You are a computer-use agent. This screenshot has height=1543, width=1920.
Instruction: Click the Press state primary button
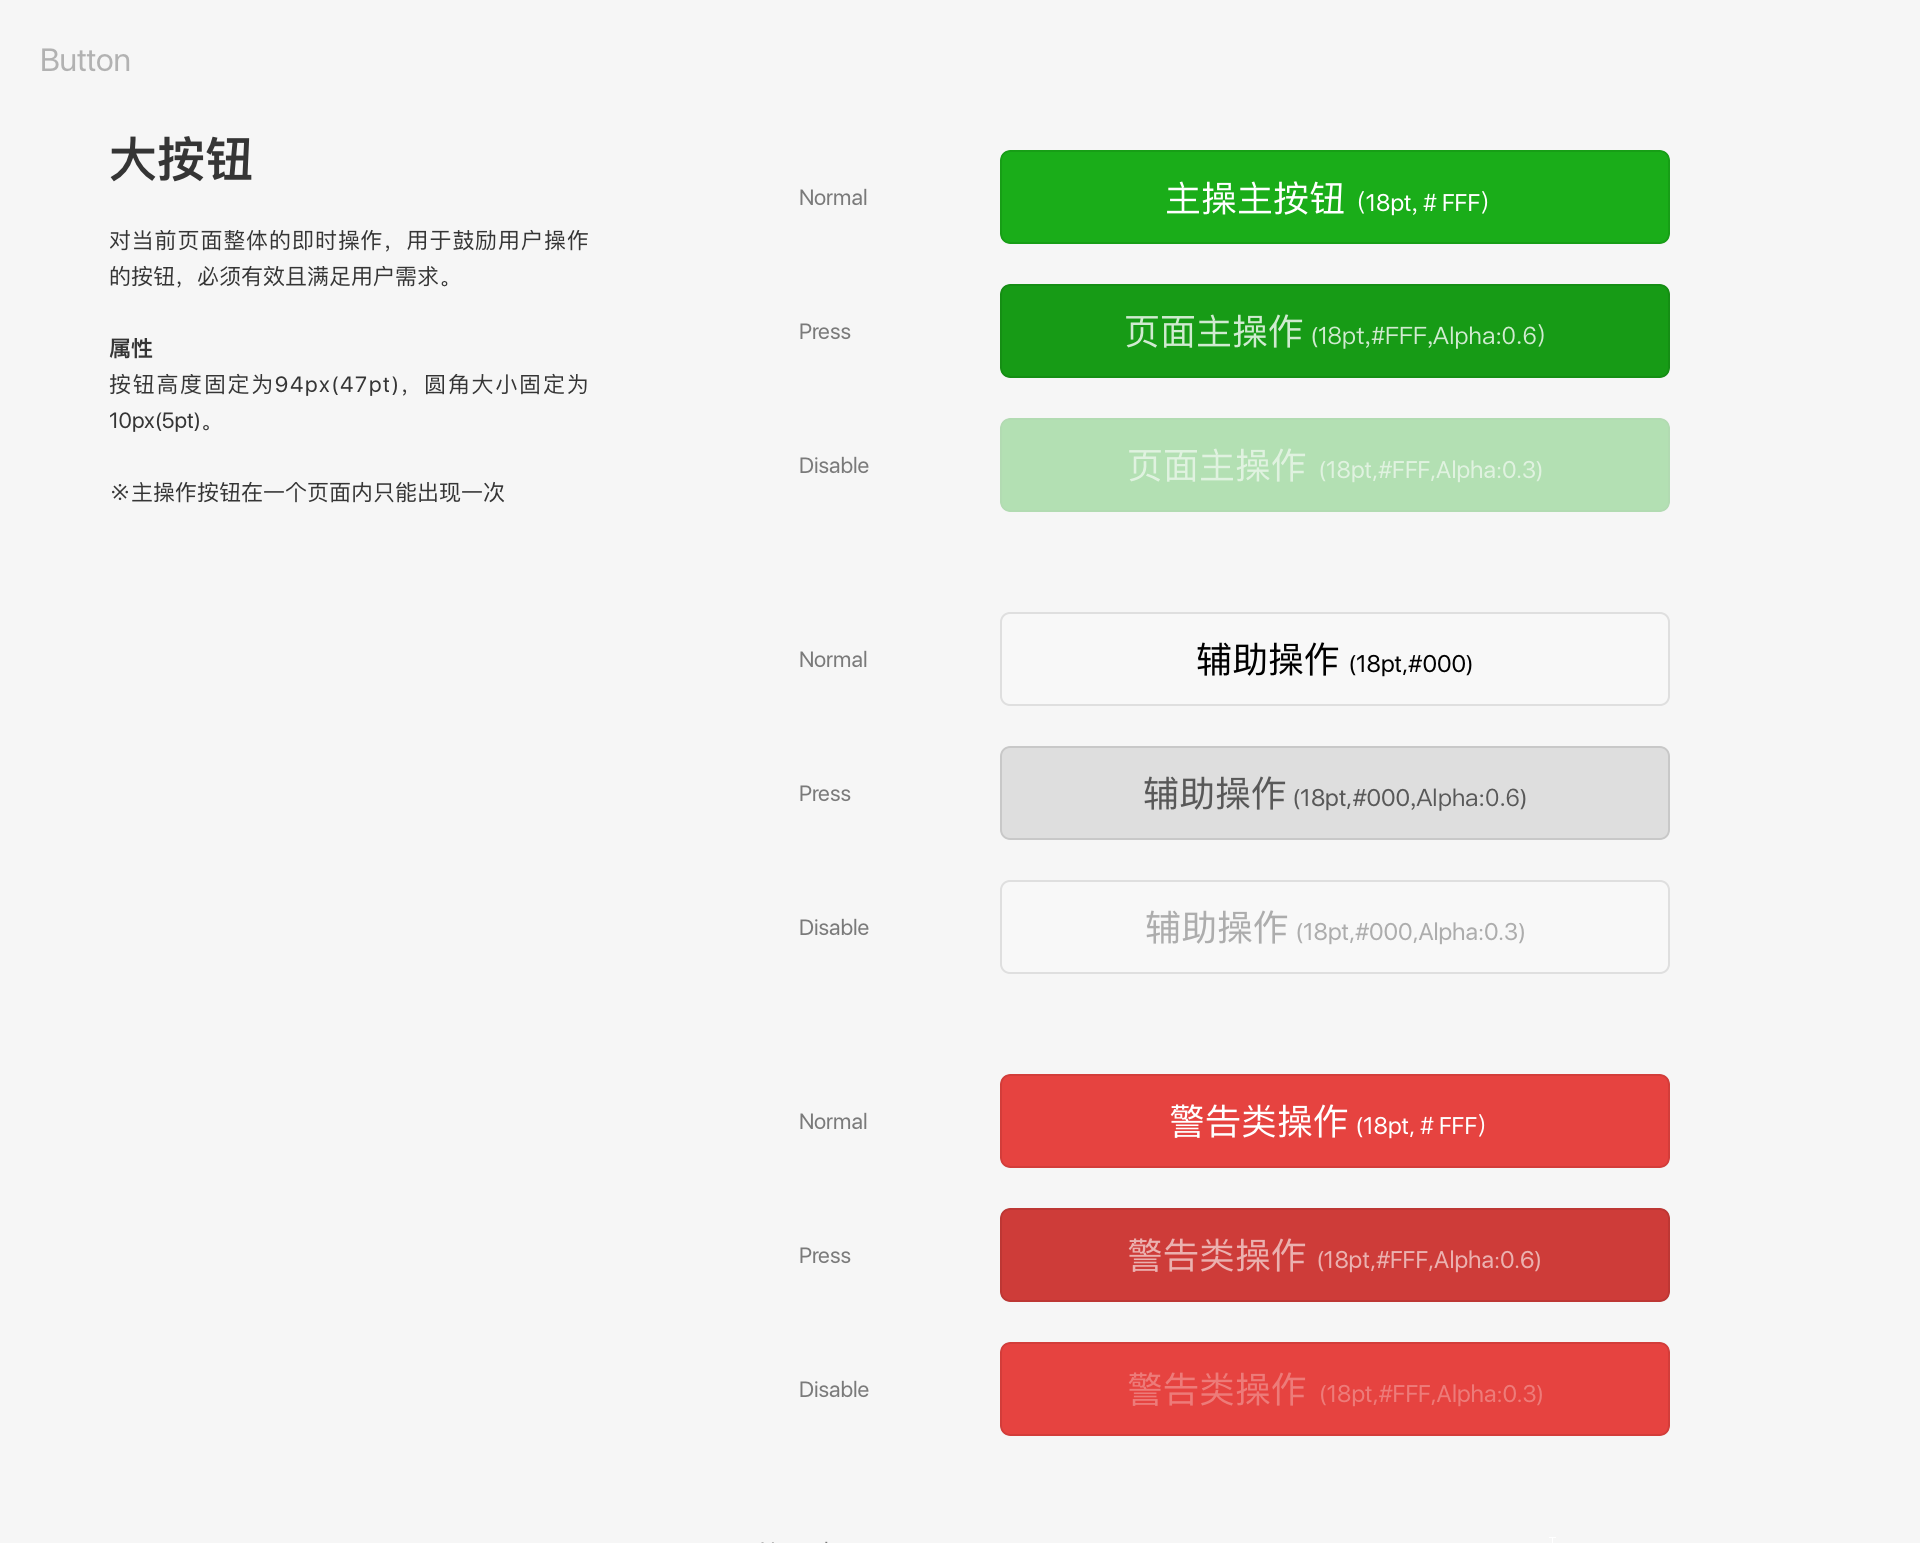click(1335, 331)
